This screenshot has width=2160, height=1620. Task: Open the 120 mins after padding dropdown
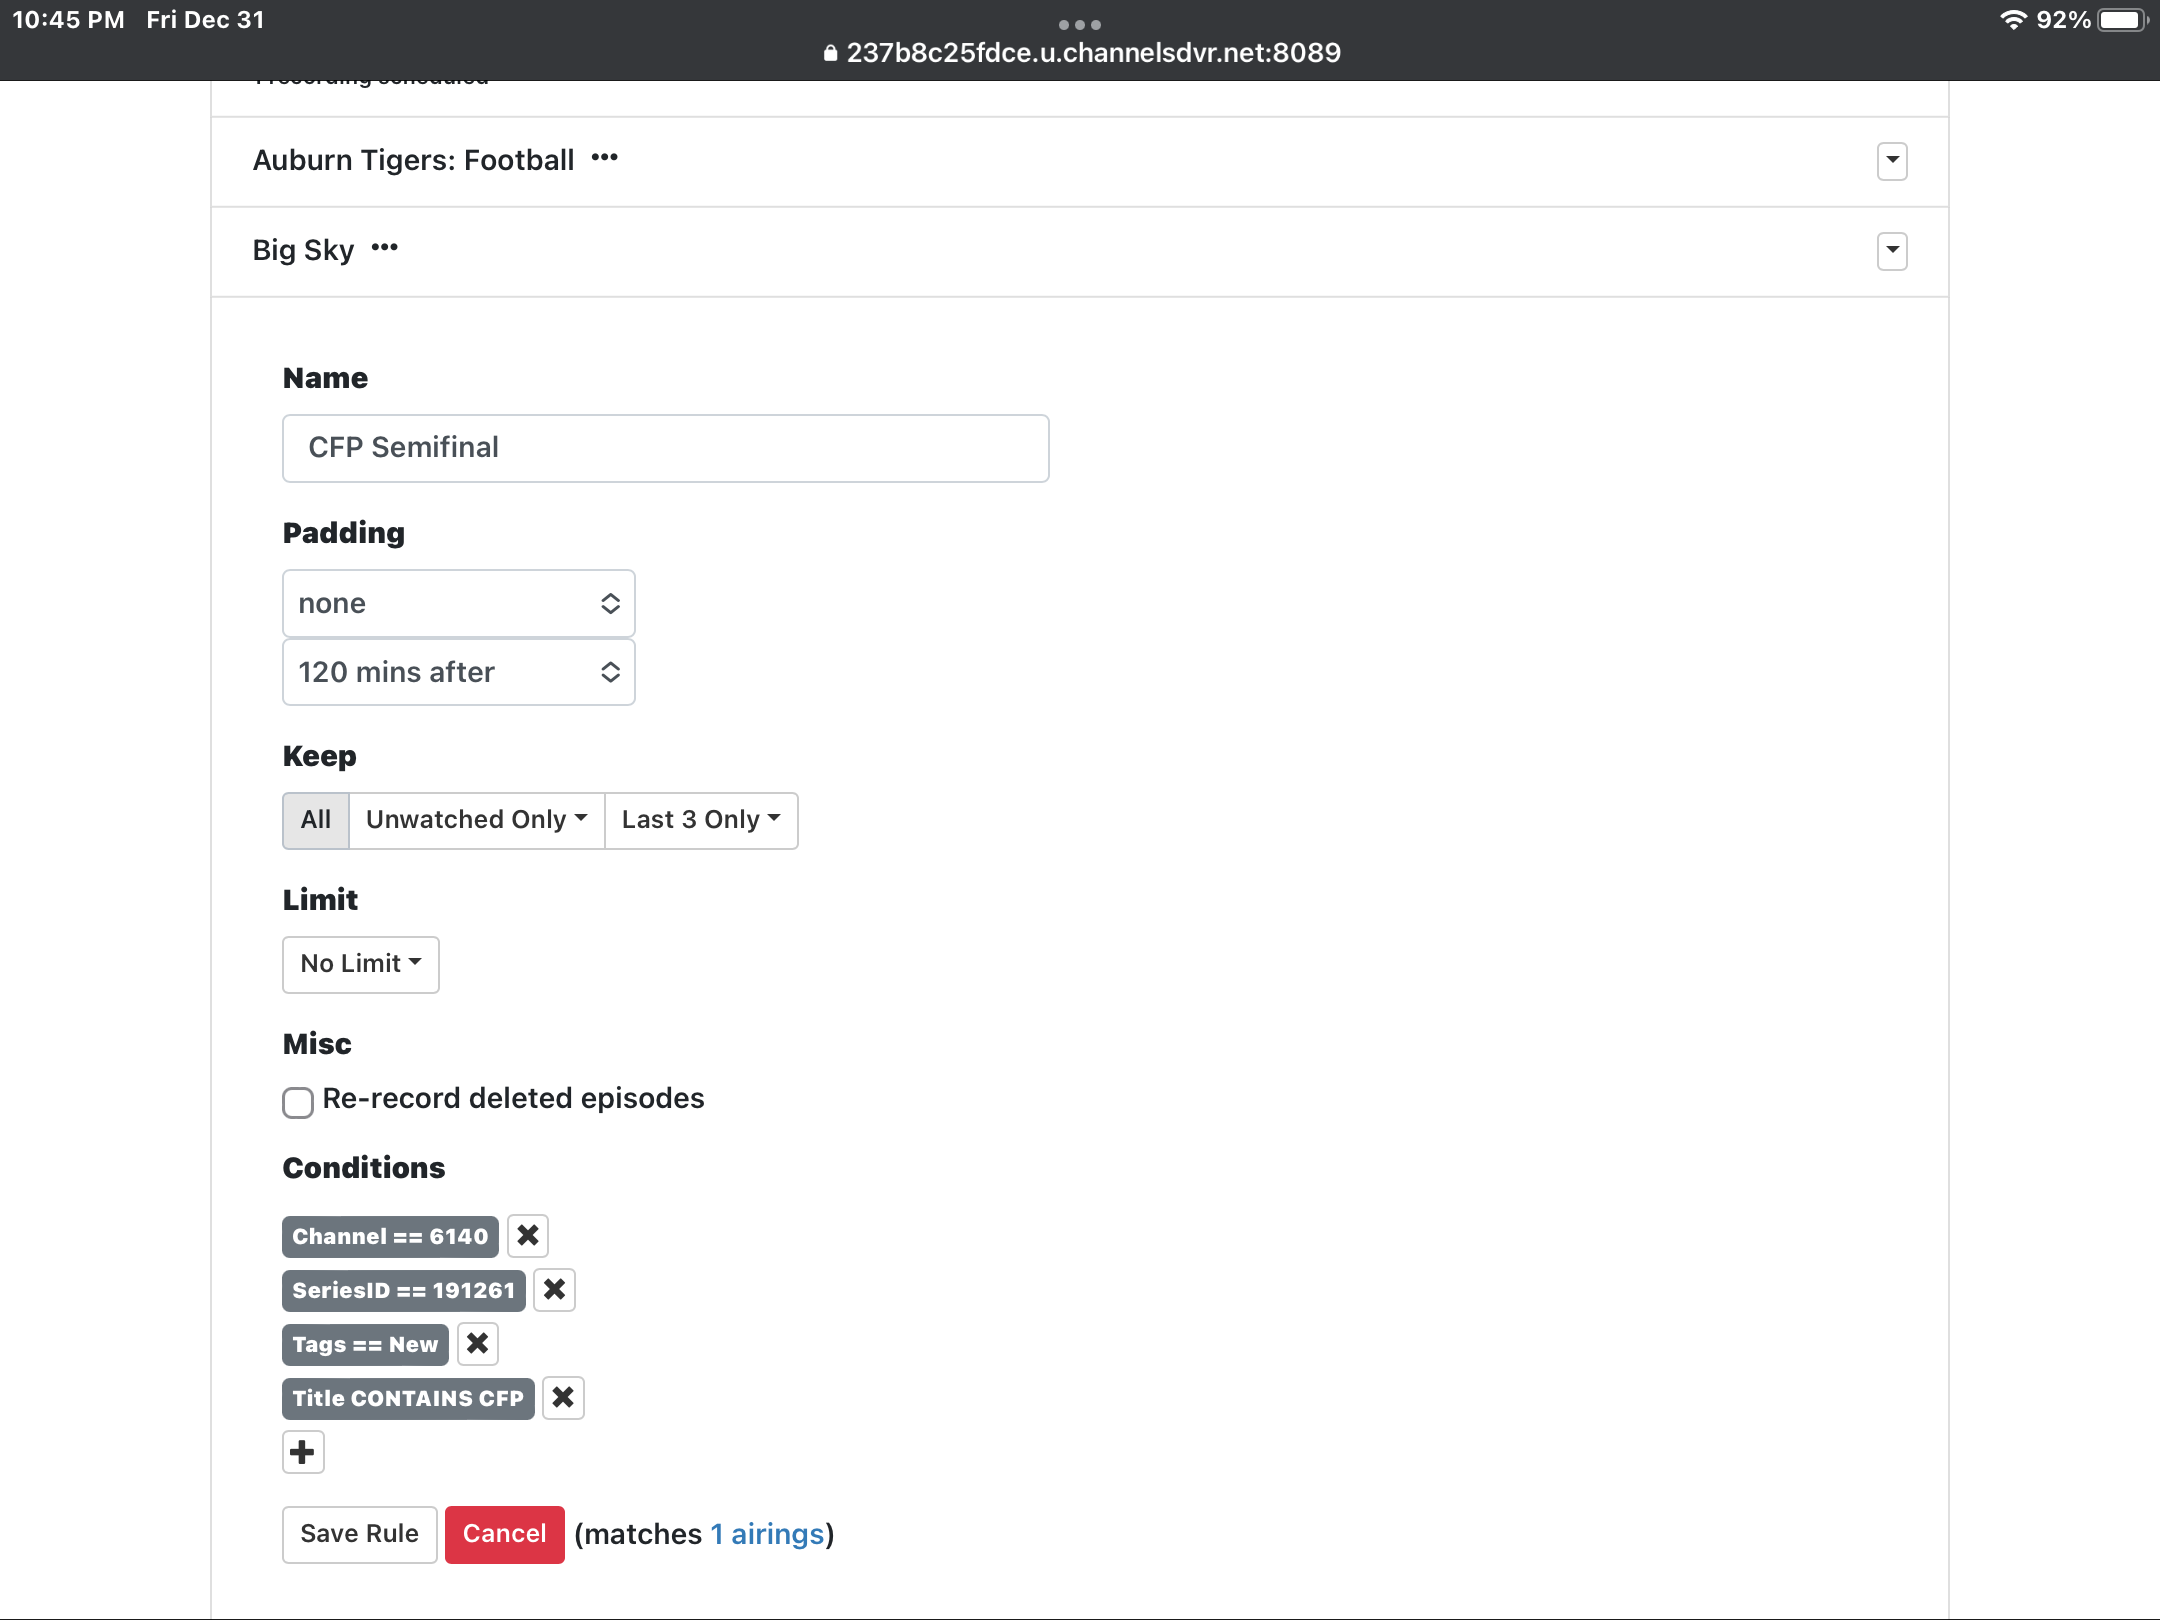pos(459,672)
